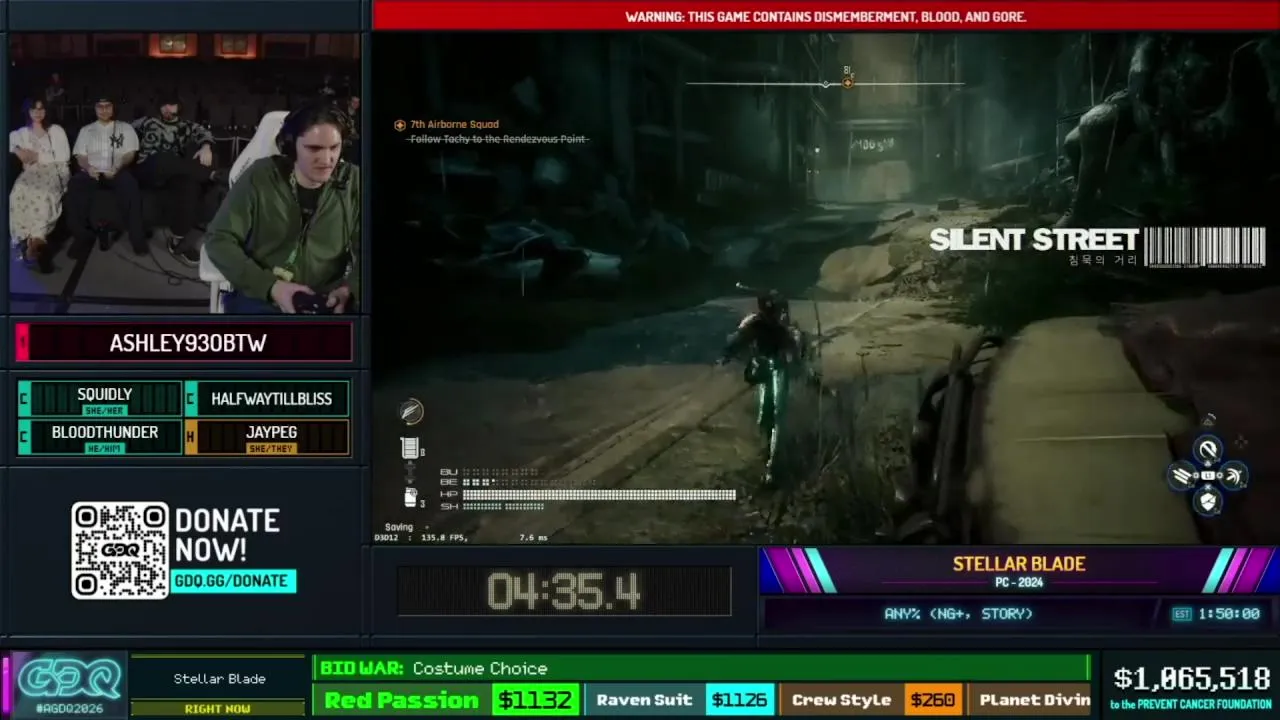Viewport: 1280px width, 720px height.
Task: Click the HP health bar
Action: click(x=598, y=494)
